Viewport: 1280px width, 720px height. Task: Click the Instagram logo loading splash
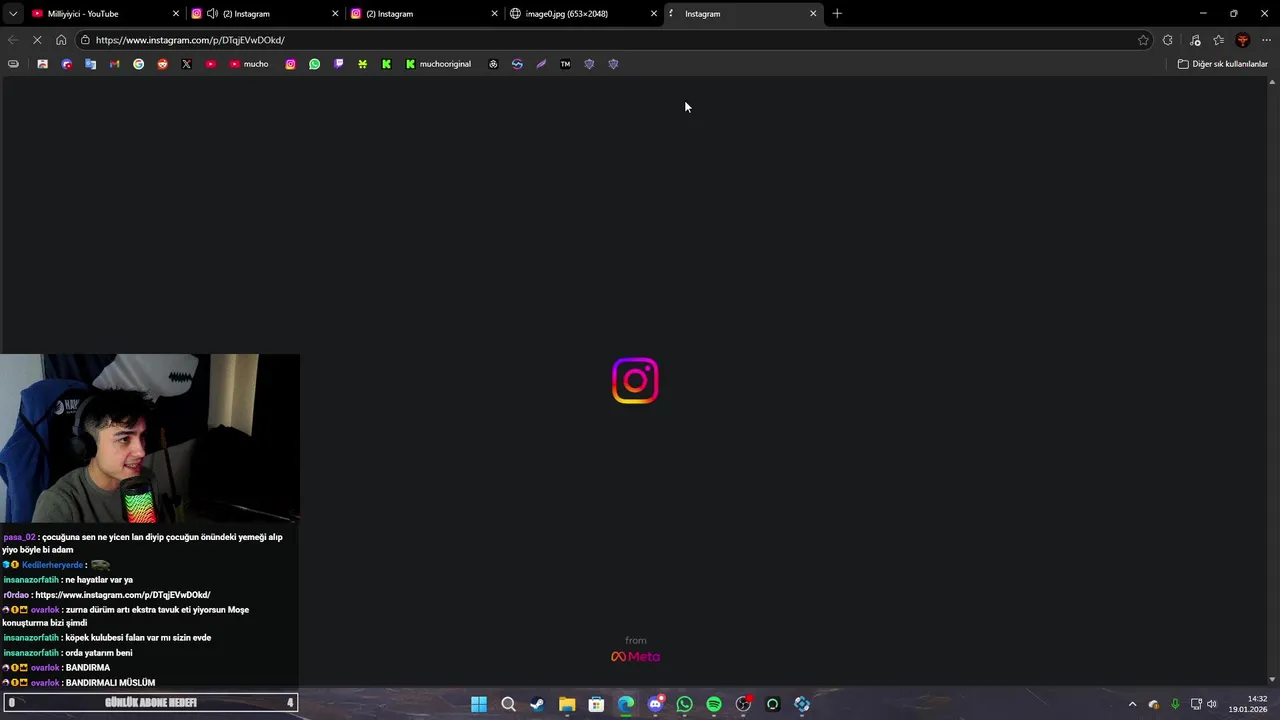pos(635,381)
